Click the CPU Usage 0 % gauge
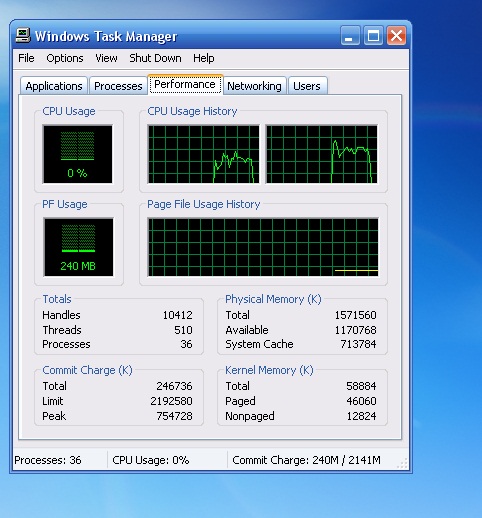 tap(77, 154)
